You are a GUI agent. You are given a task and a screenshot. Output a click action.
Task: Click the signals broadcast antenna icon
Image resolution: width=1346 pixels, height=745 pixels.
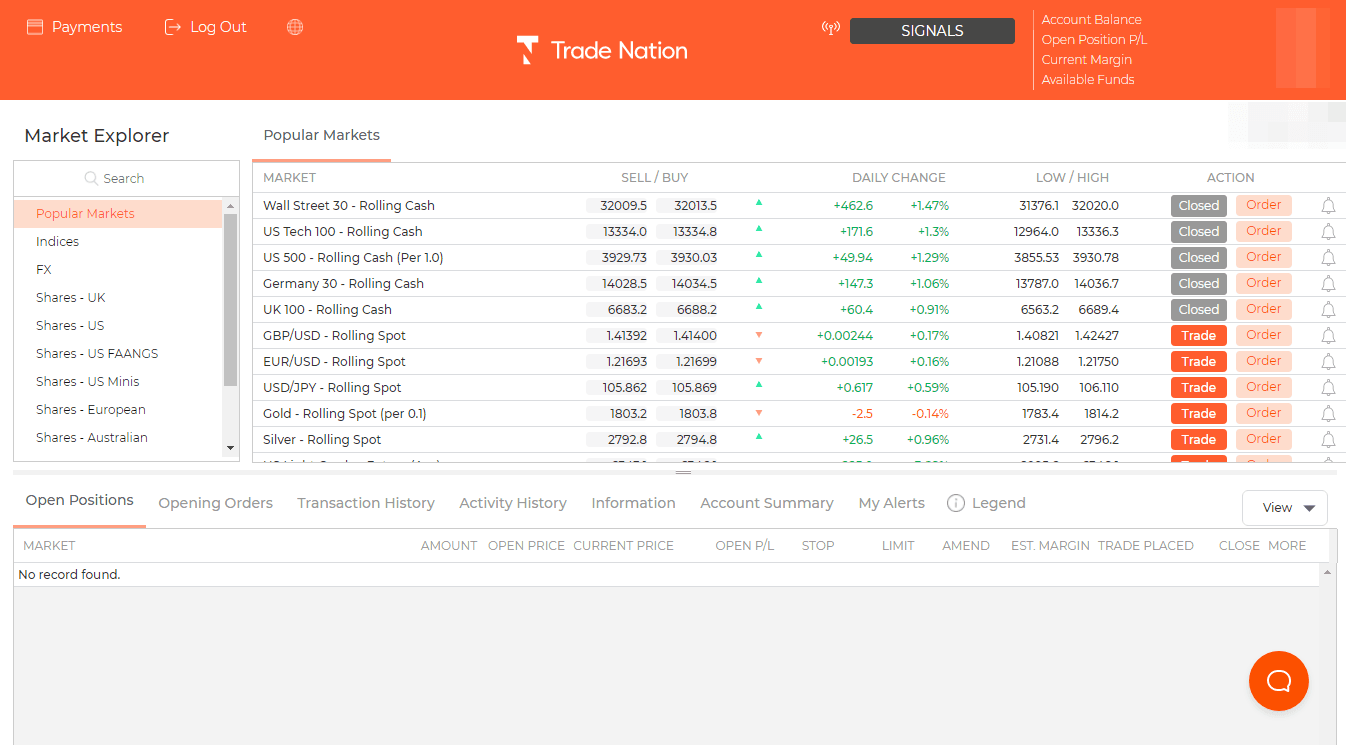click(x=830, y=29)
